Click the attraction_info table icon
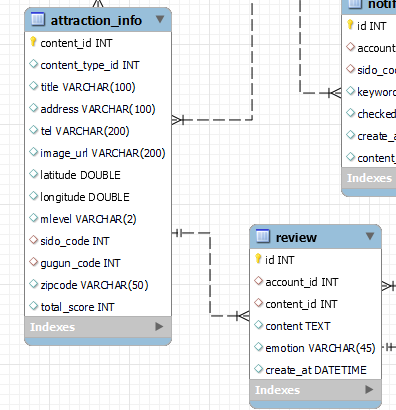The image size is (396, 410). pyautogui.click(x=38, y=19)
